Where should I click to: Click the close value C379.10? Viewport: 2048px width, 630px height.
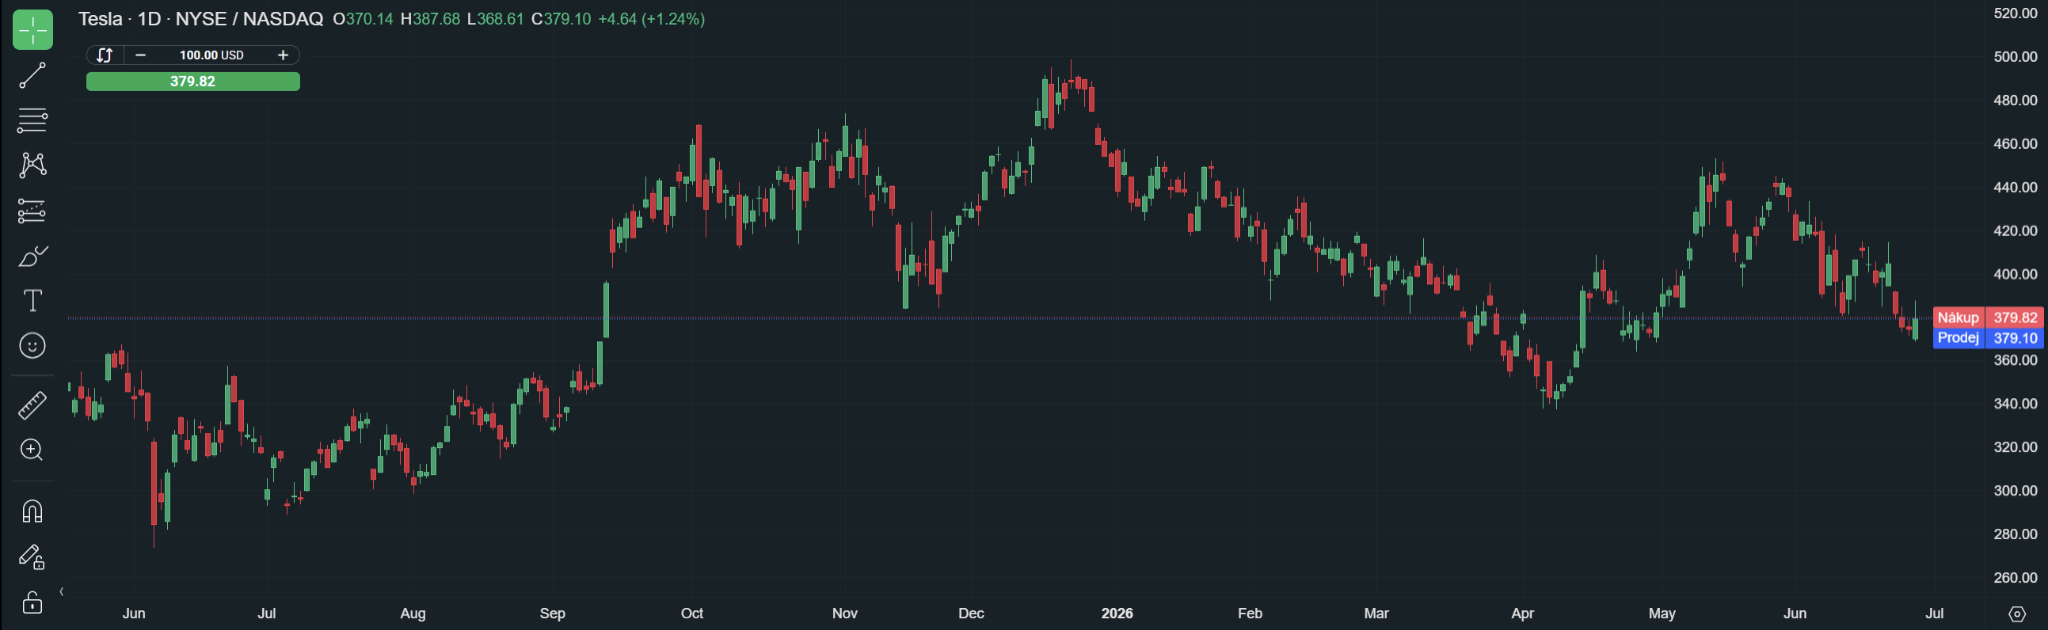561,19
